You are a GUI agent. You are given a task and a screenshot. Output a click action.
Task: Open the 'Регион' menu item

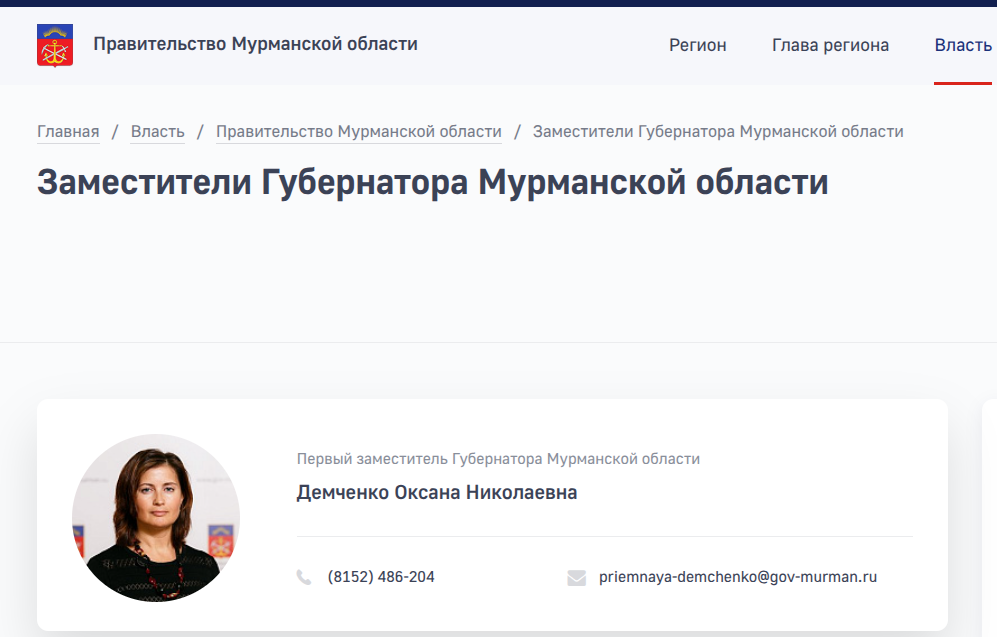click(x=698, y=45)
